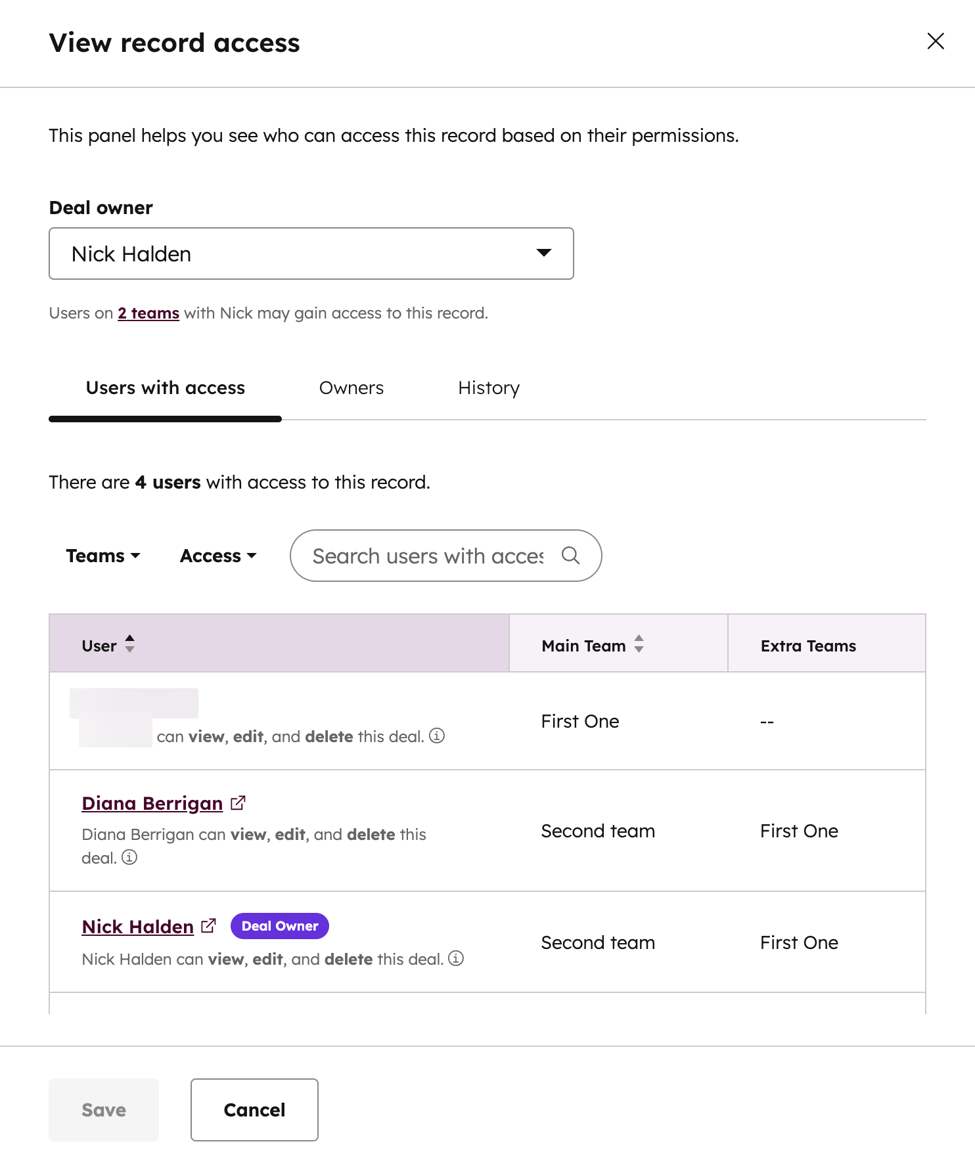This screenshot has width=975, height=1169.
Task: Click the Deal Owner badge beside Nick Halden
Action: click(279, 925)
